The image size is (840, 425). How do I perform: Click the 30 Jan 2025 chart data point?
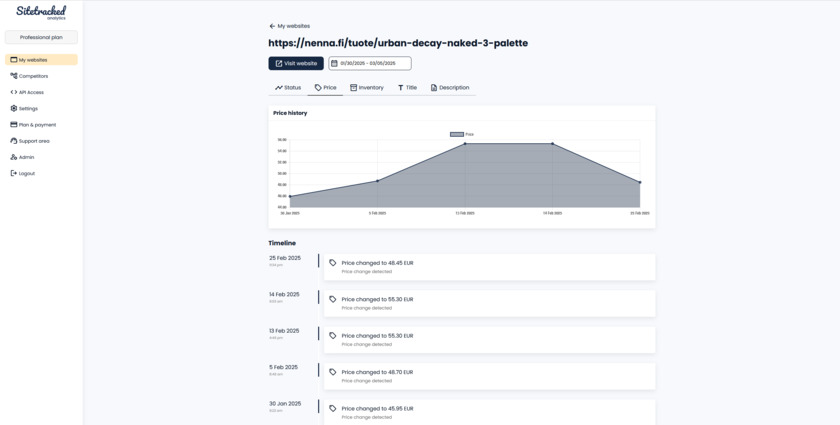click(290, 196)
